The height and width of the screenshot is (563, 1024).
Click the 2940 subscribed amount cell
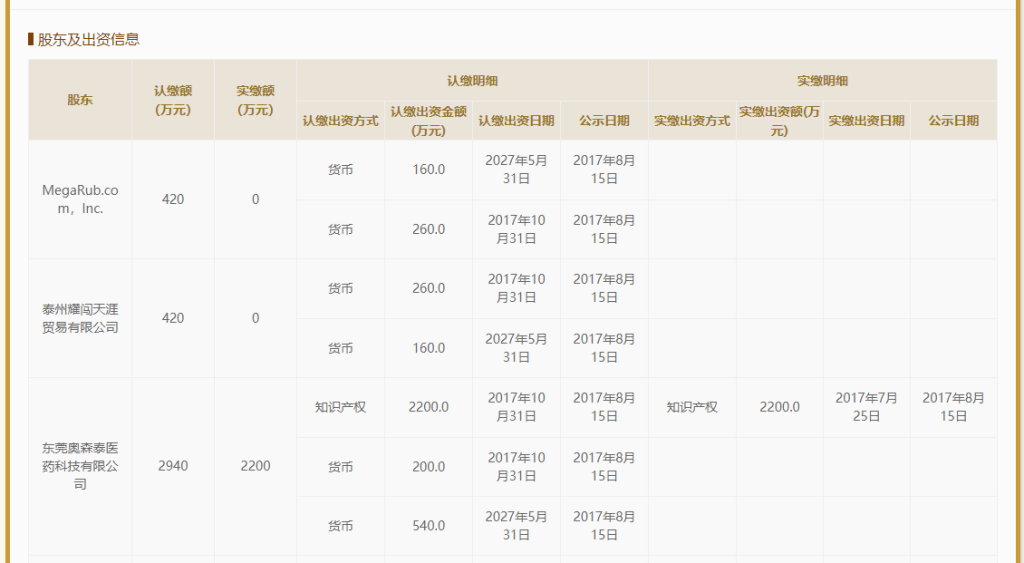[x=173, y=466]
